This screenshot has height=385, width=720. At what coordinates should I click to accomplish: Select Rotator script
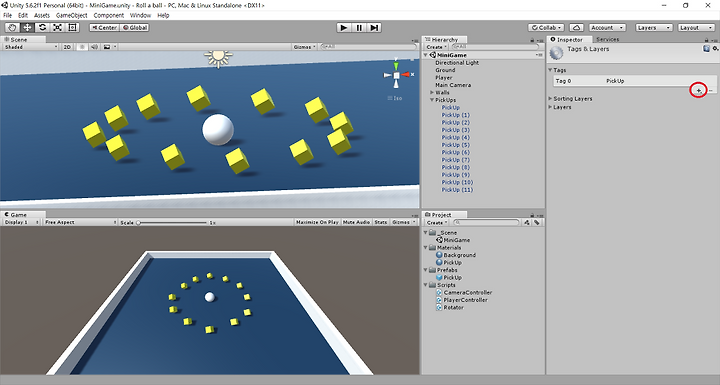(450, 307)
